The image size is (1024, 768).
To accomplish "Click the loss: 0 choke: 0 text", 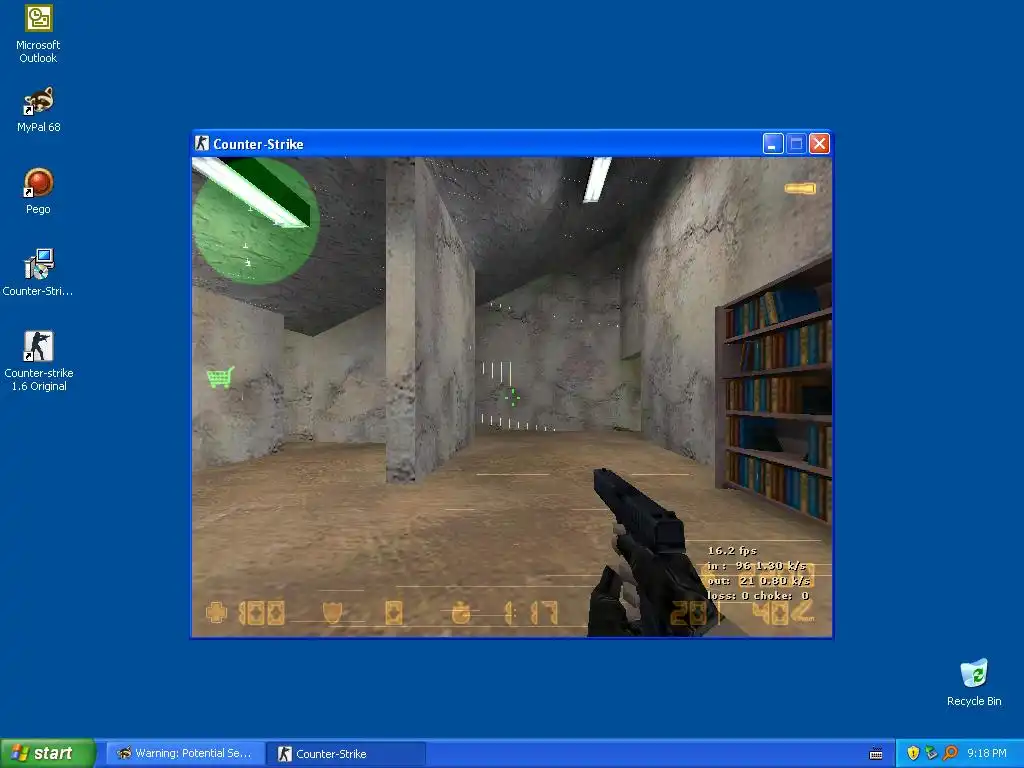I will point(758,596).
